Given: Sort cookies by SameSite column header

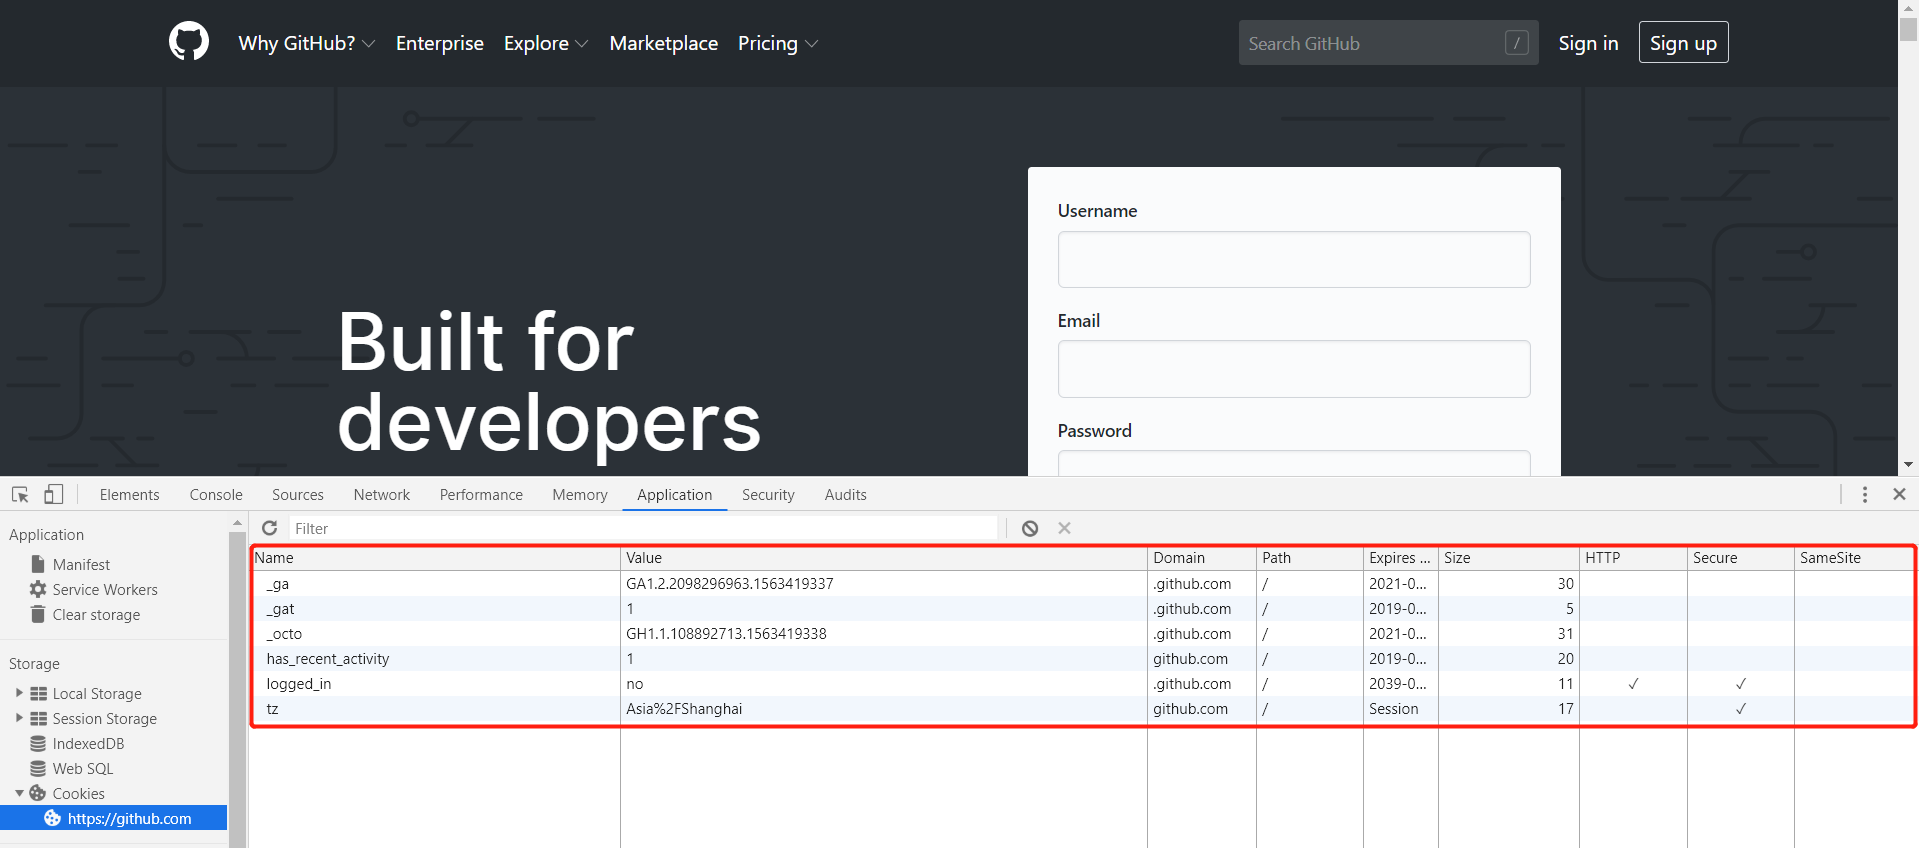Looking at the screenshot, I should pyautogui.click(x=1855, y=558).
